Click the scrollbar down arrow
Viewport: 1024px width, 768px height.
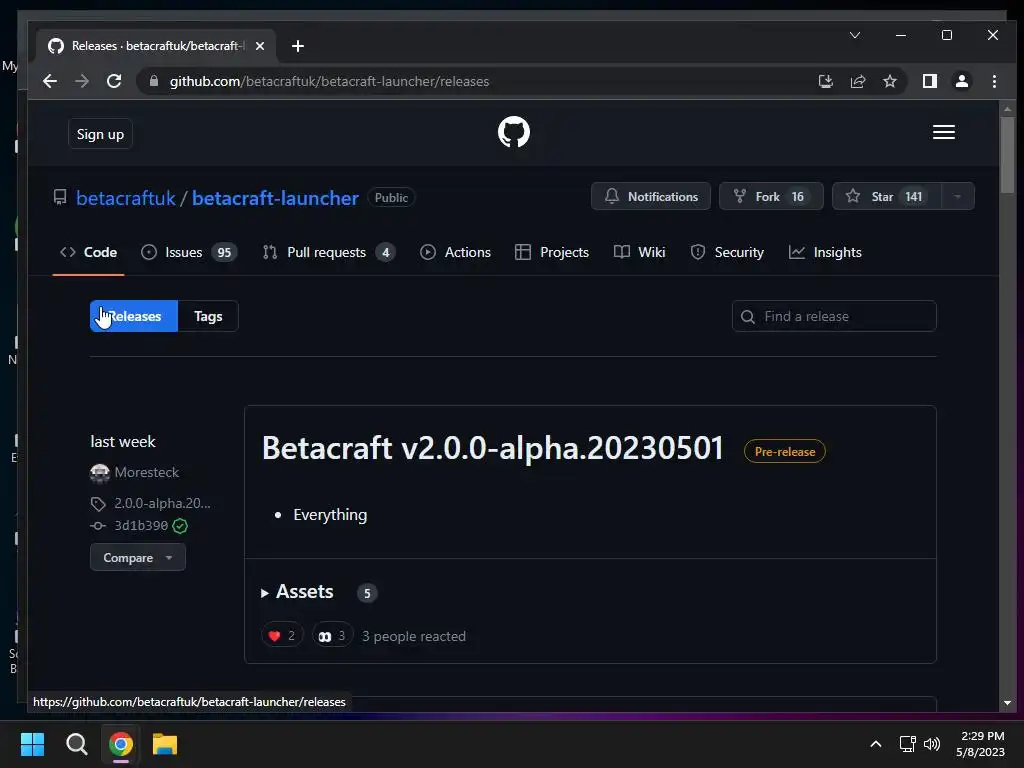(1007, 703)
